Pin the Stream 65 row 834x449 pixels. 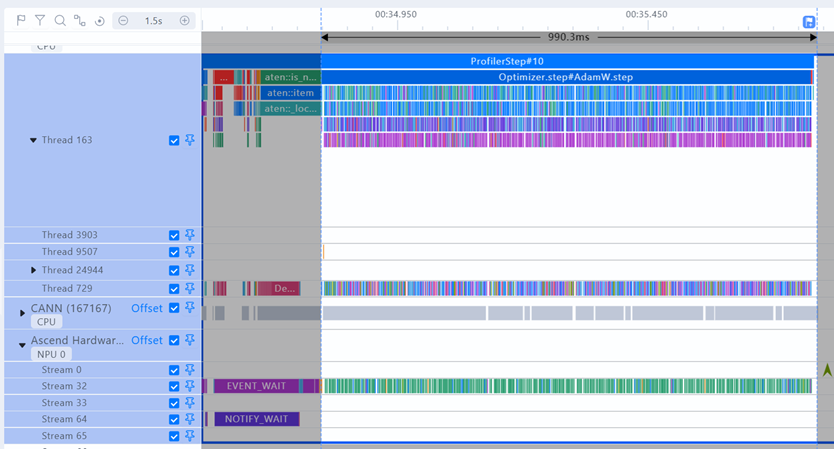[190, 436]
